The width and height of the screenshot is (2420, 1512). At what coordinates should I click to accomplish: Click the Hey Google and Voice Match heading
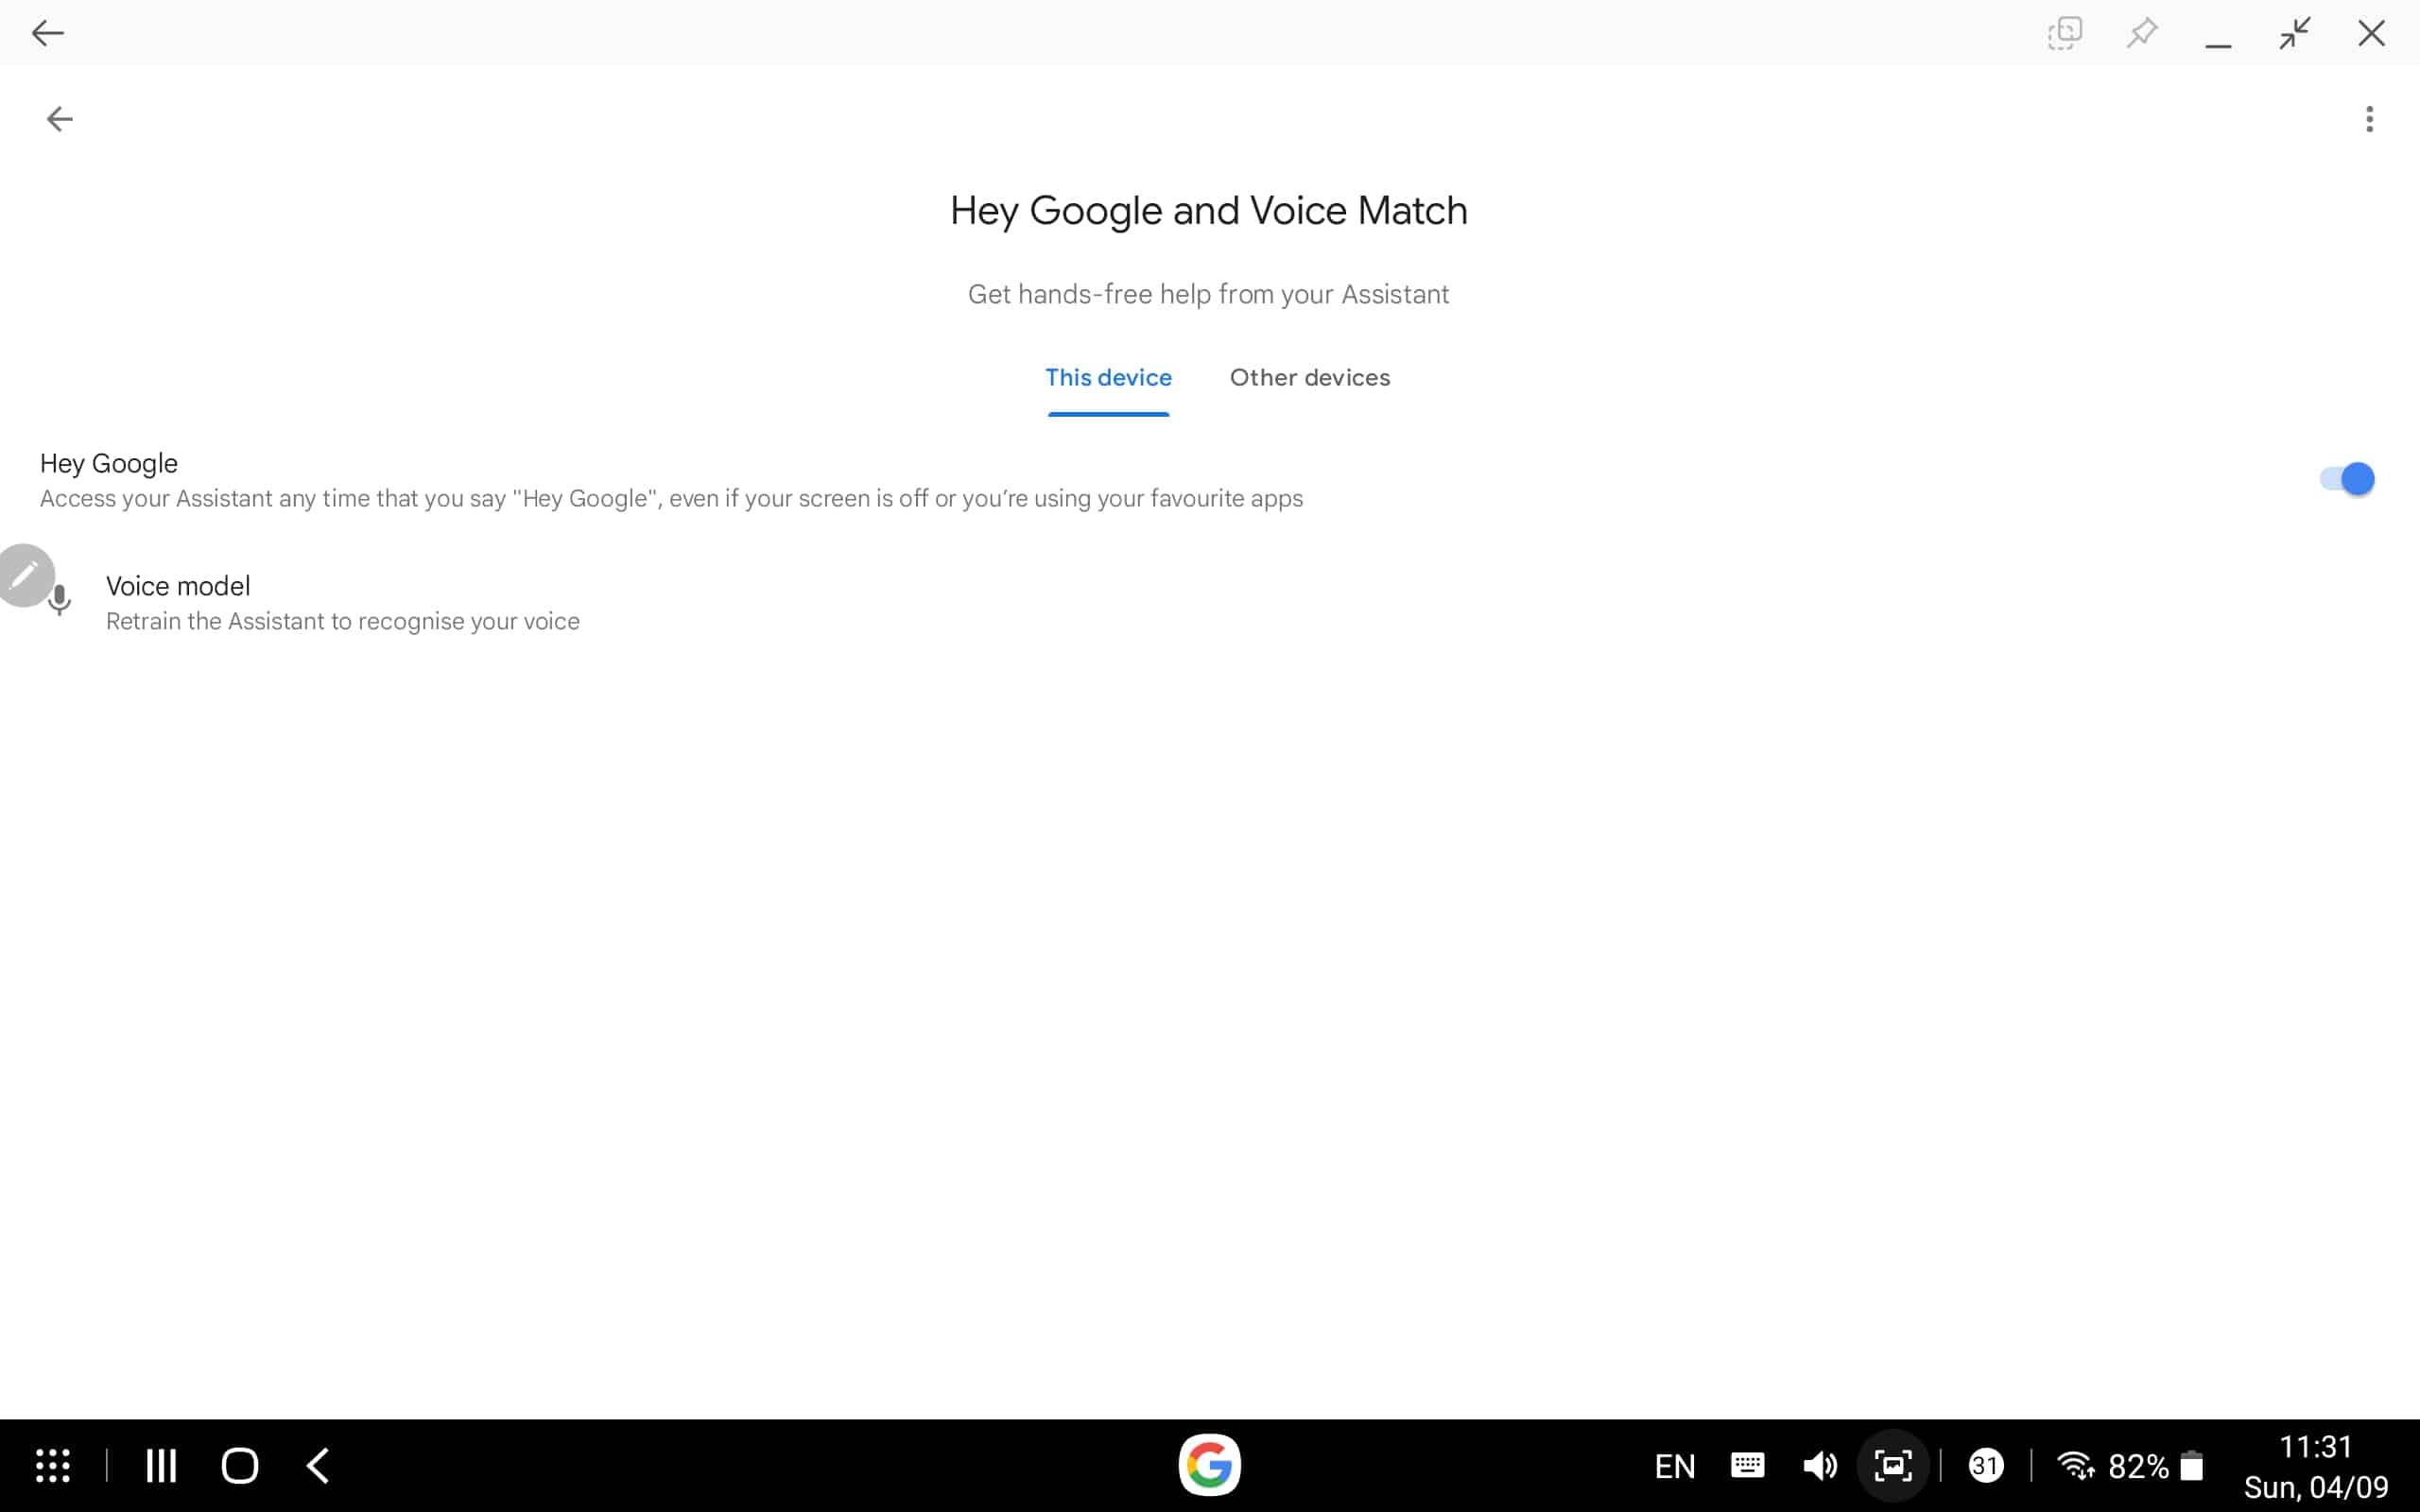tap(1209, 211)
